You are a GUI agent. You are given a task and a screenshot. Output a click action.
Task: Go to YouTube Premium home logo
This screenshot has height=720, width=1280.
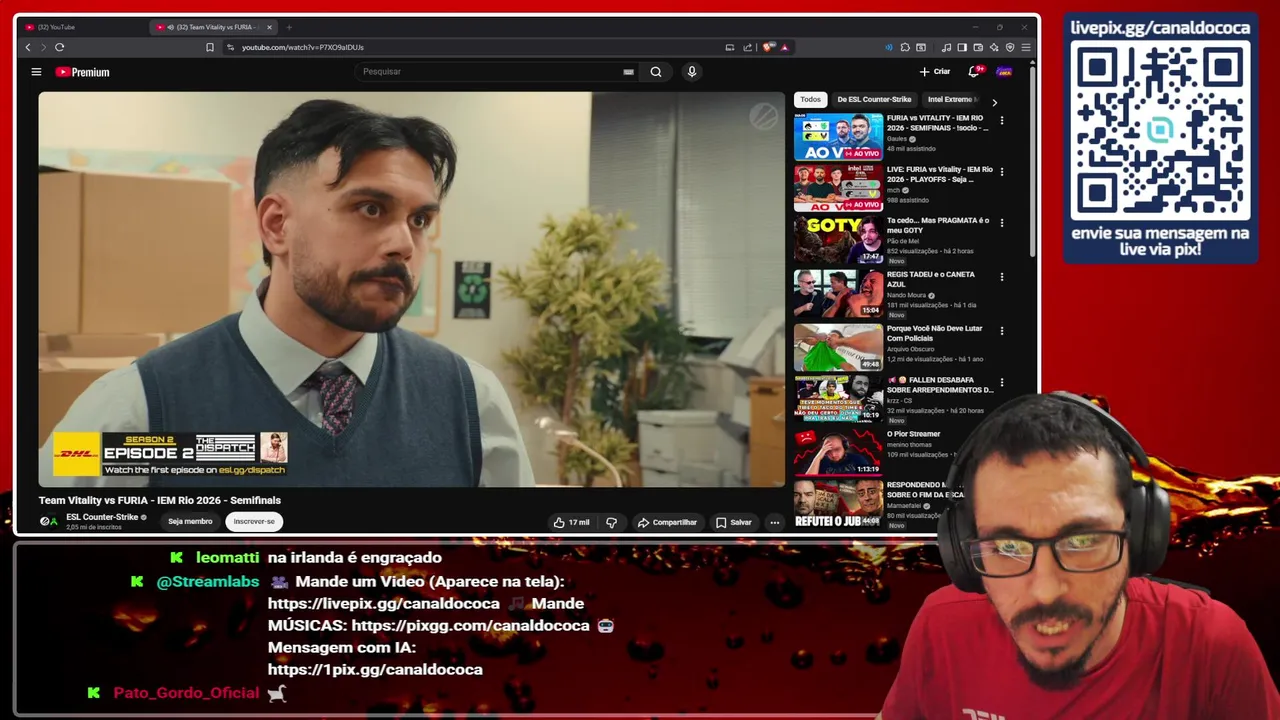point(82,72)
